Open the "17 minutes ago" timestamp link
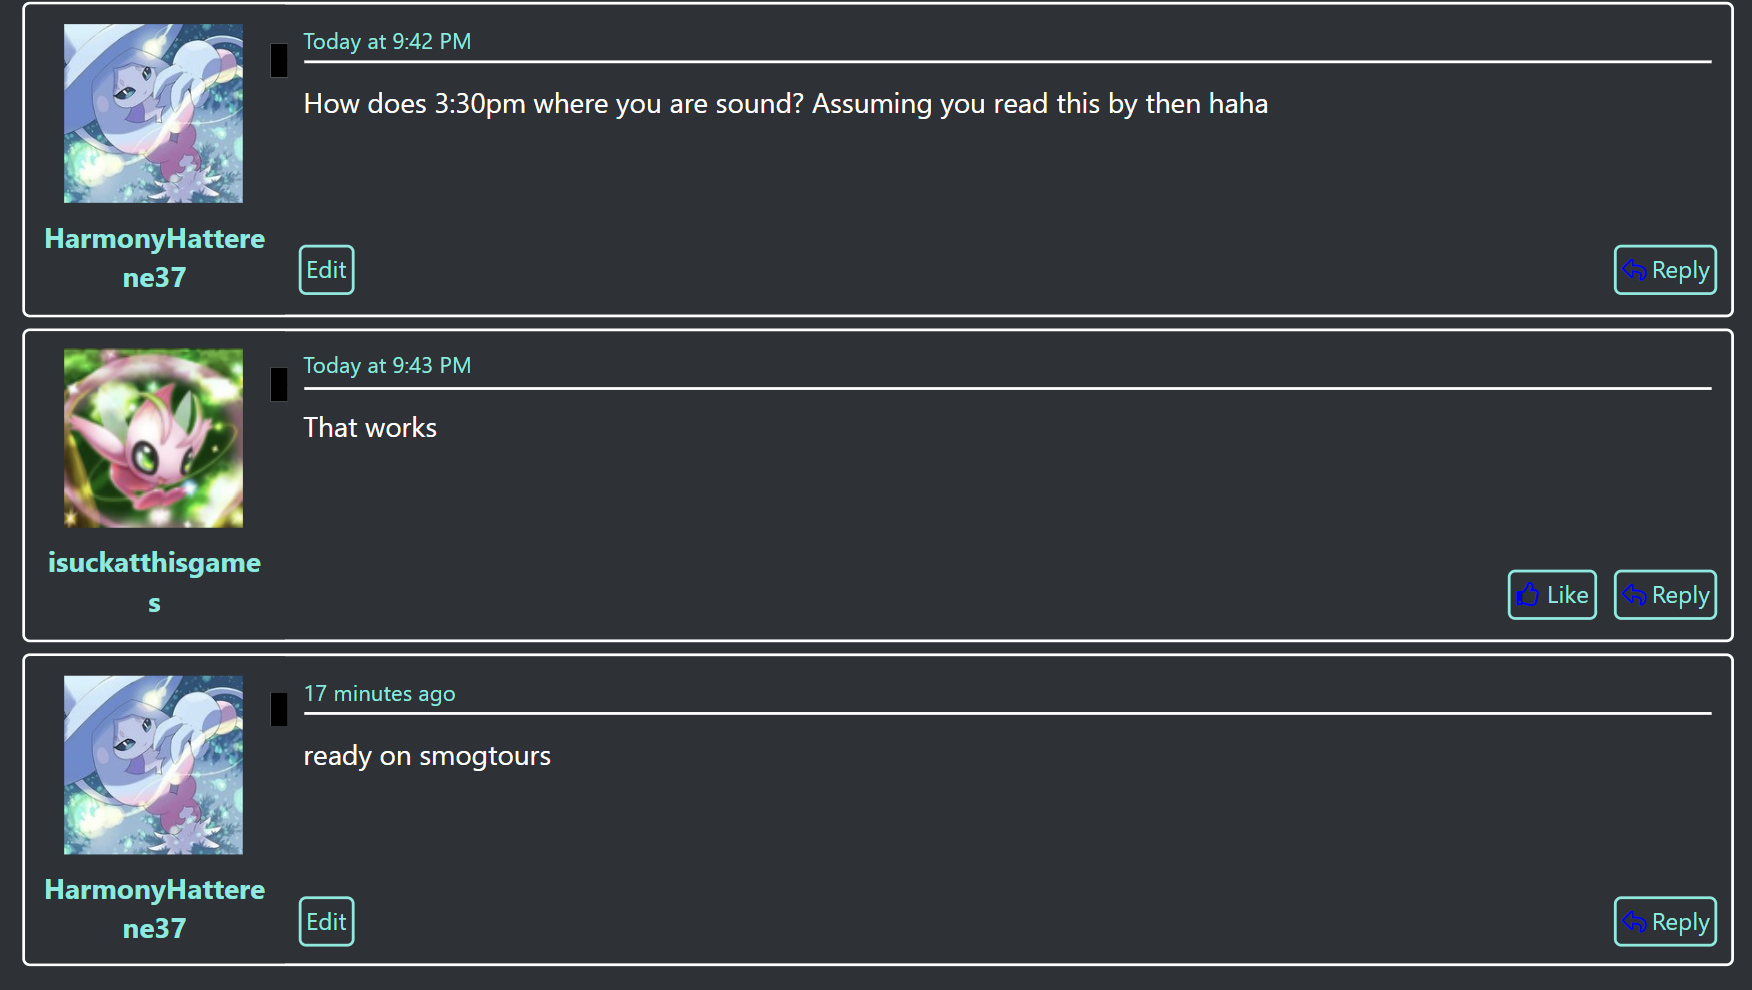This screenshot has height=990, width=1752. click(379, 694)
